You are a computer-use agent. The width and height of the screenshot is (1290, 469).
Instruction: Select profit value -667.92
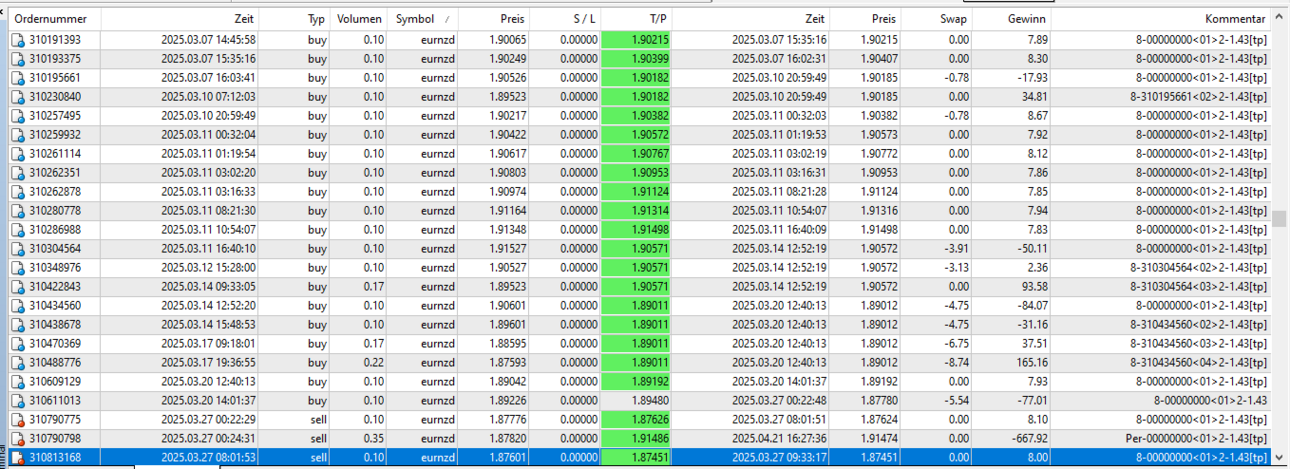pyautogui.click(x=1029, y=439)
